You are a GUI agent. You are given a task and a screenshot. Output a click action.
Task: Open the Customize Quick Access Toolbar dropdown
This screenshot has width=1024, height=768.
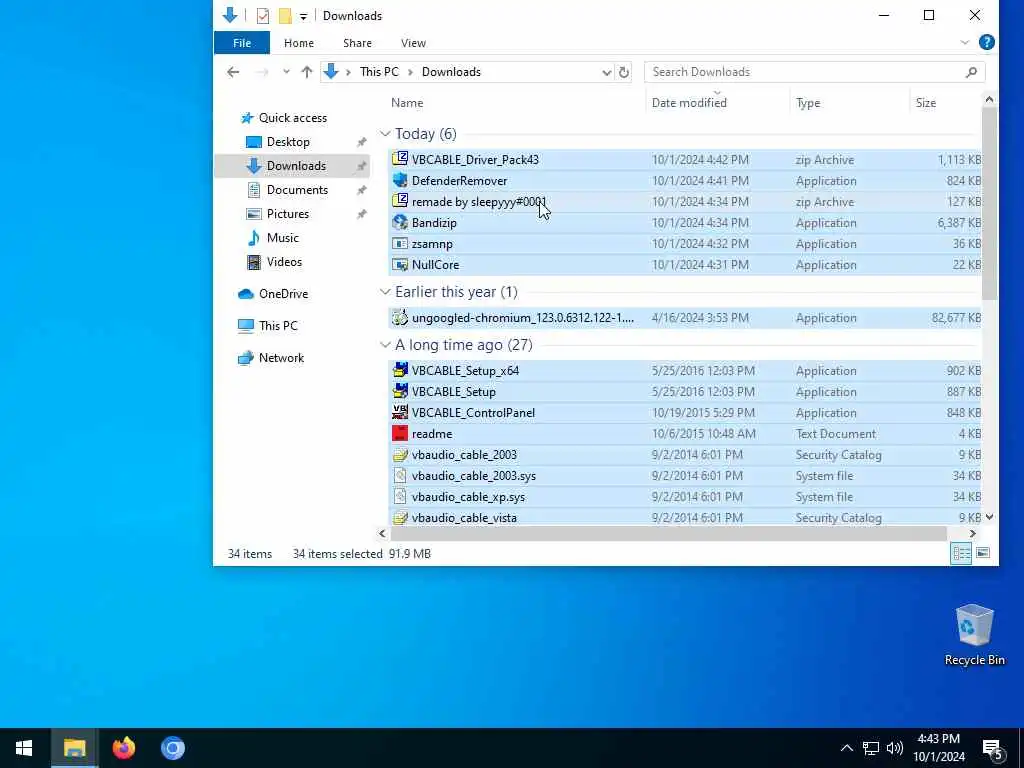click(x=303, y=16)
